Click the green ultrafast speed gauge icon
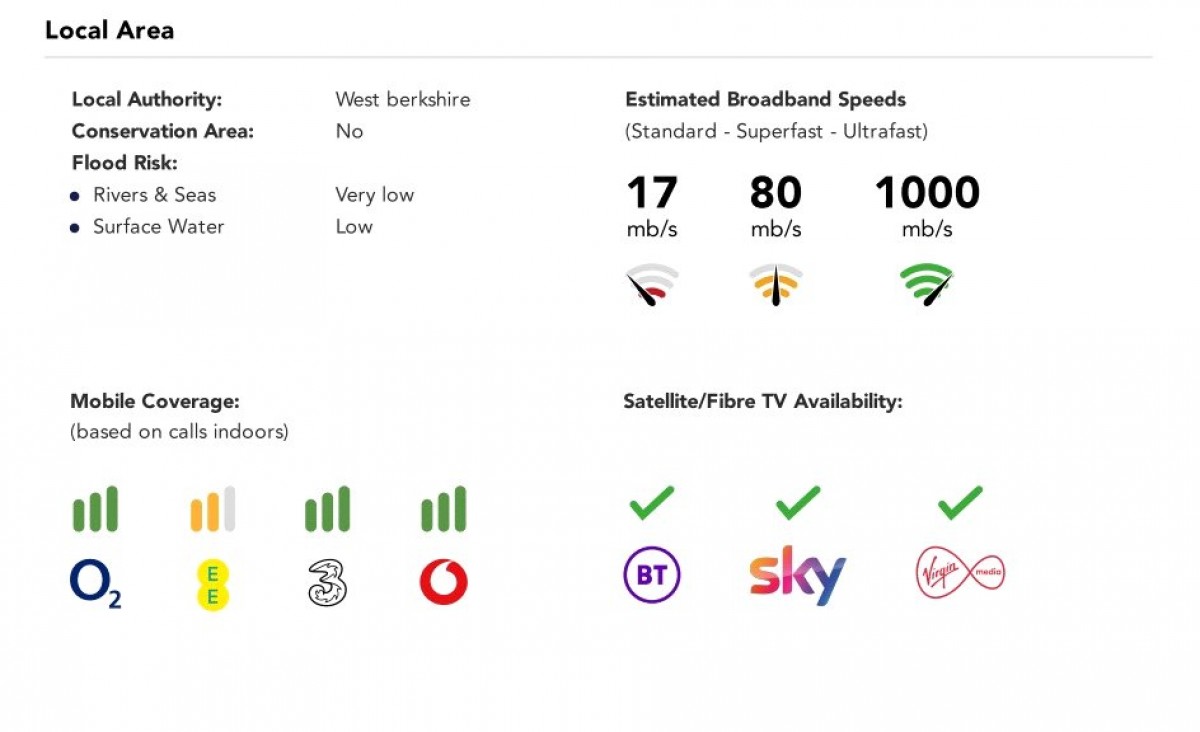The height and width of the screenshot is (732, 1200). point(927,284)
